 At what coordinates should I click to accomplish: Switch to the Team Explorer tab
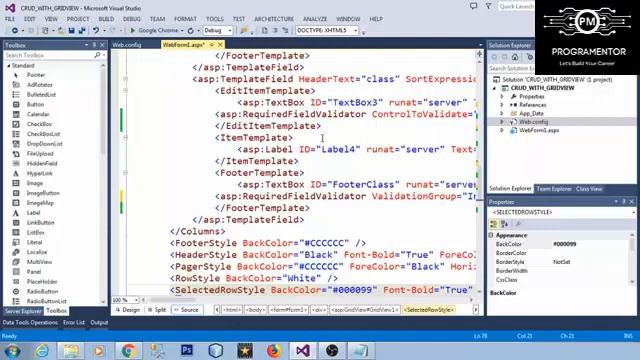pos(553,189)
